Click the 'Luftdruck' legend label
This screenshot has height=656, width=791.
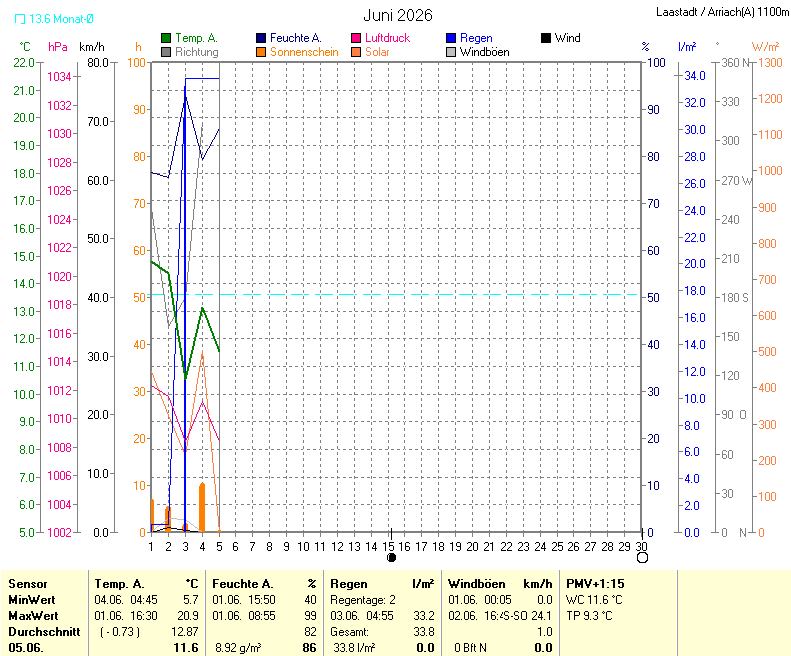click(x=387, y=38)
